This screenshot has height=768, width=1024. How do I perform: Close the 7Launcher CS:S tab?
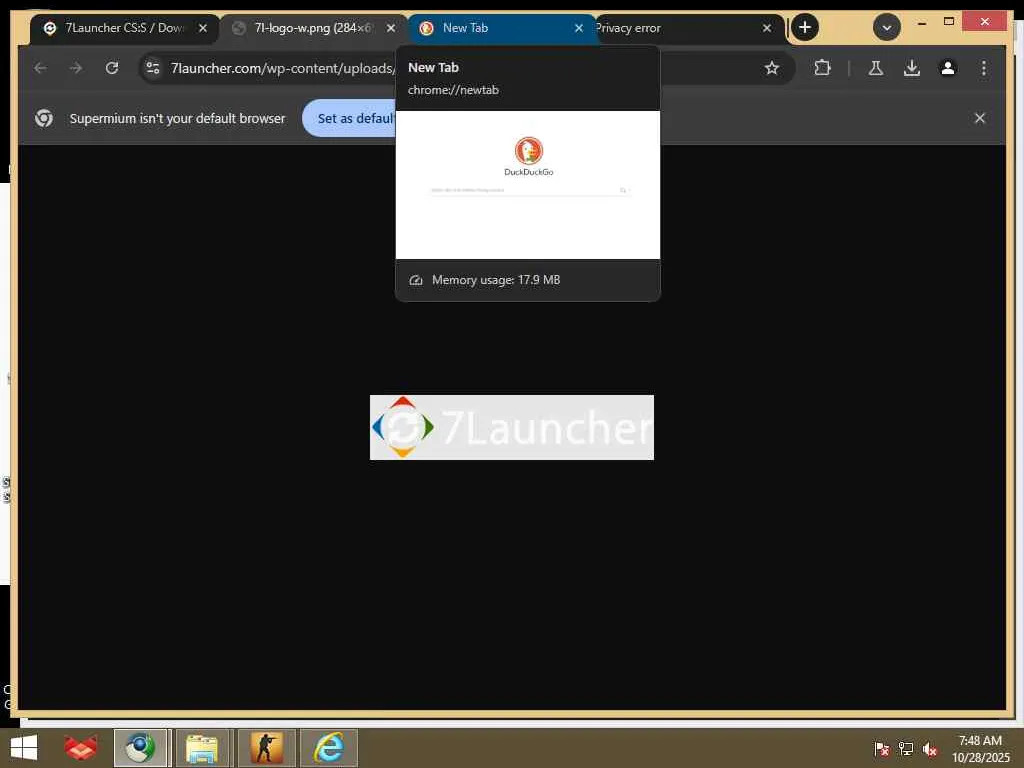pyautogui.click(x=203, y=28)
